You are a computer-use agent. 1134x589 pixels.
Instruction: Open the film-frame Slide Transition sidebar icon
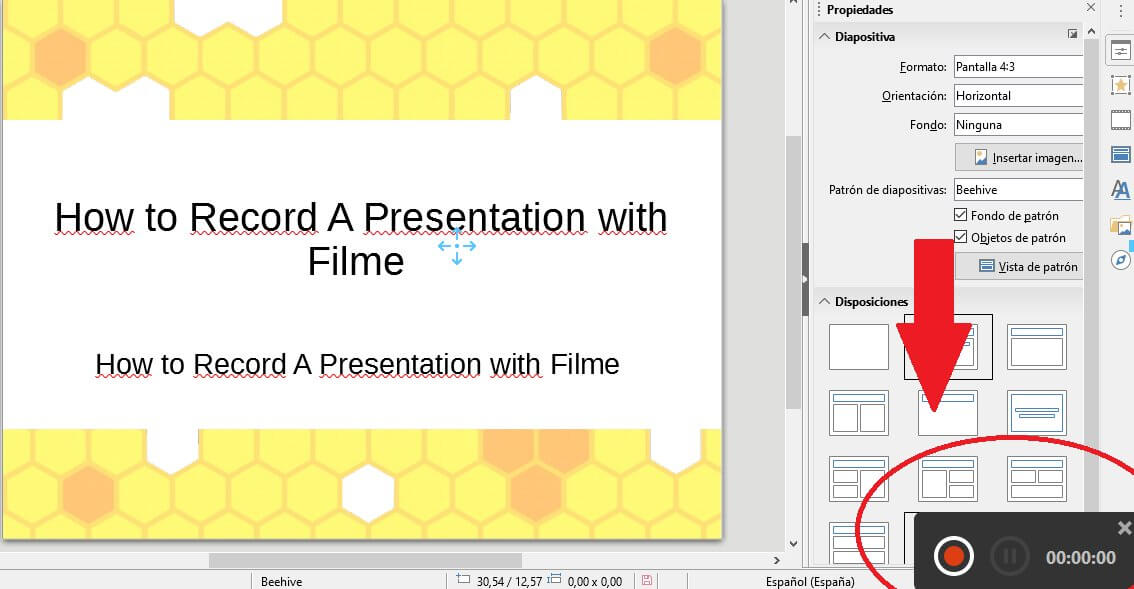coord(1120,120)
